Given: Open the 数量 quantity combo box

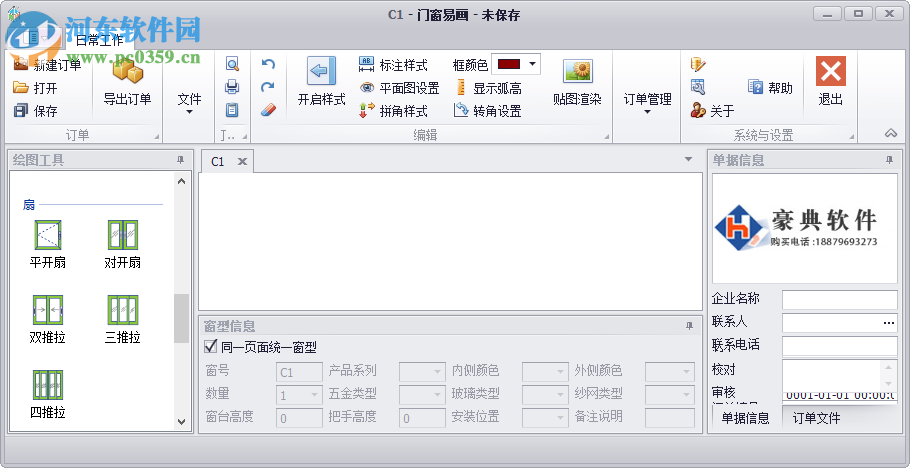Looking at the screenshot, I should [x=299, y=395].
